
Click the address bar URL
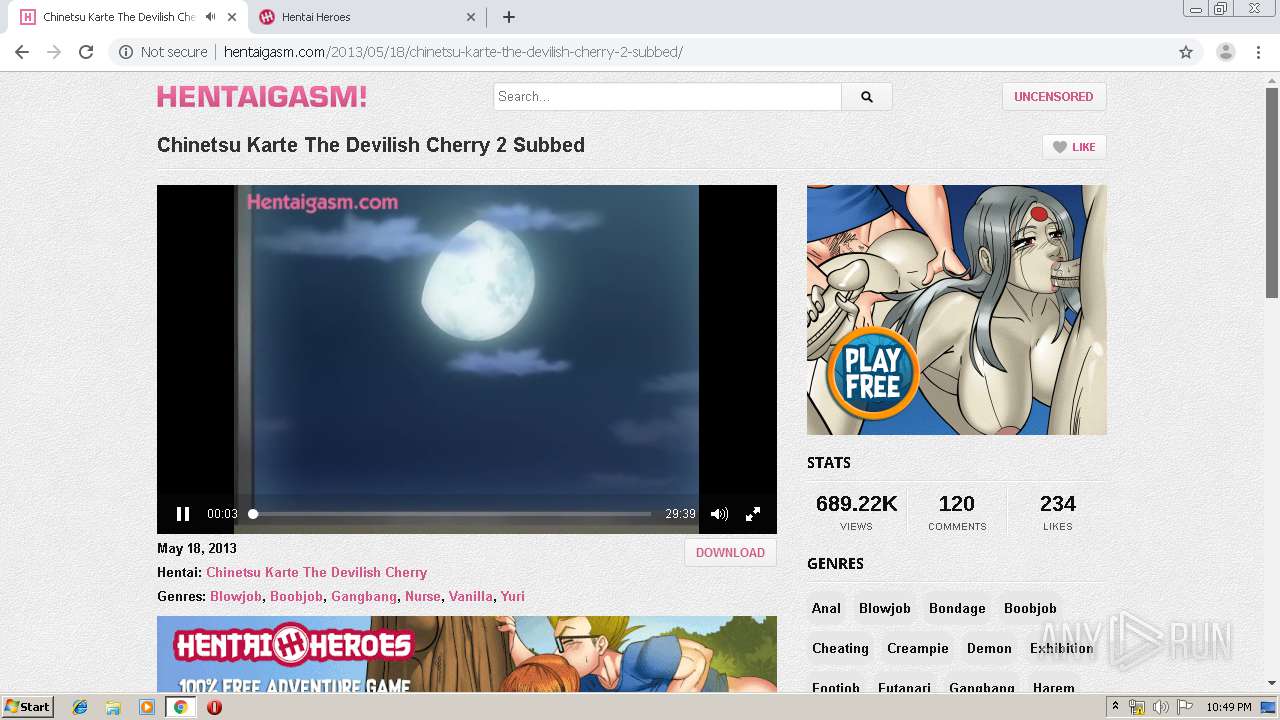click(x=453, y=52)
